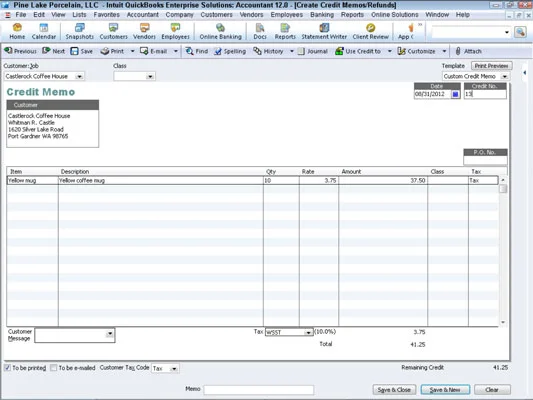Click the Customize toolbar button
This screenshot has width=533, height=400.
[417, 51]
